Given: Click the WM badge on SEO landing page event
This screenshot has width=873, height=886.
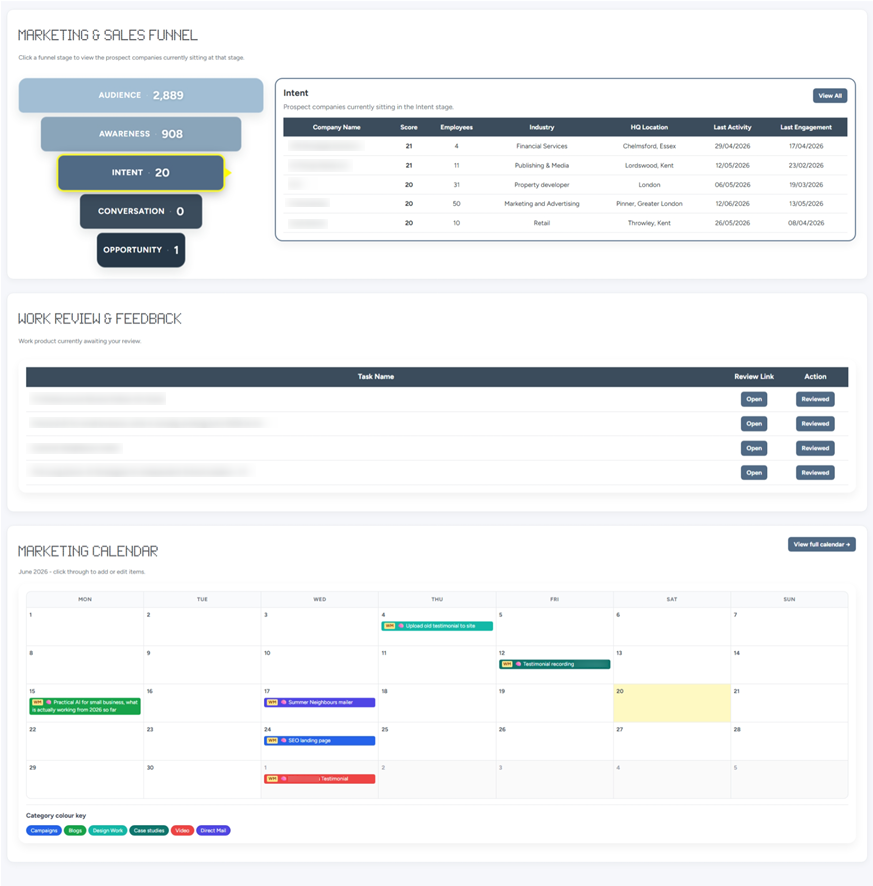Looking at the screenshot, I should (x=272, y=740).
